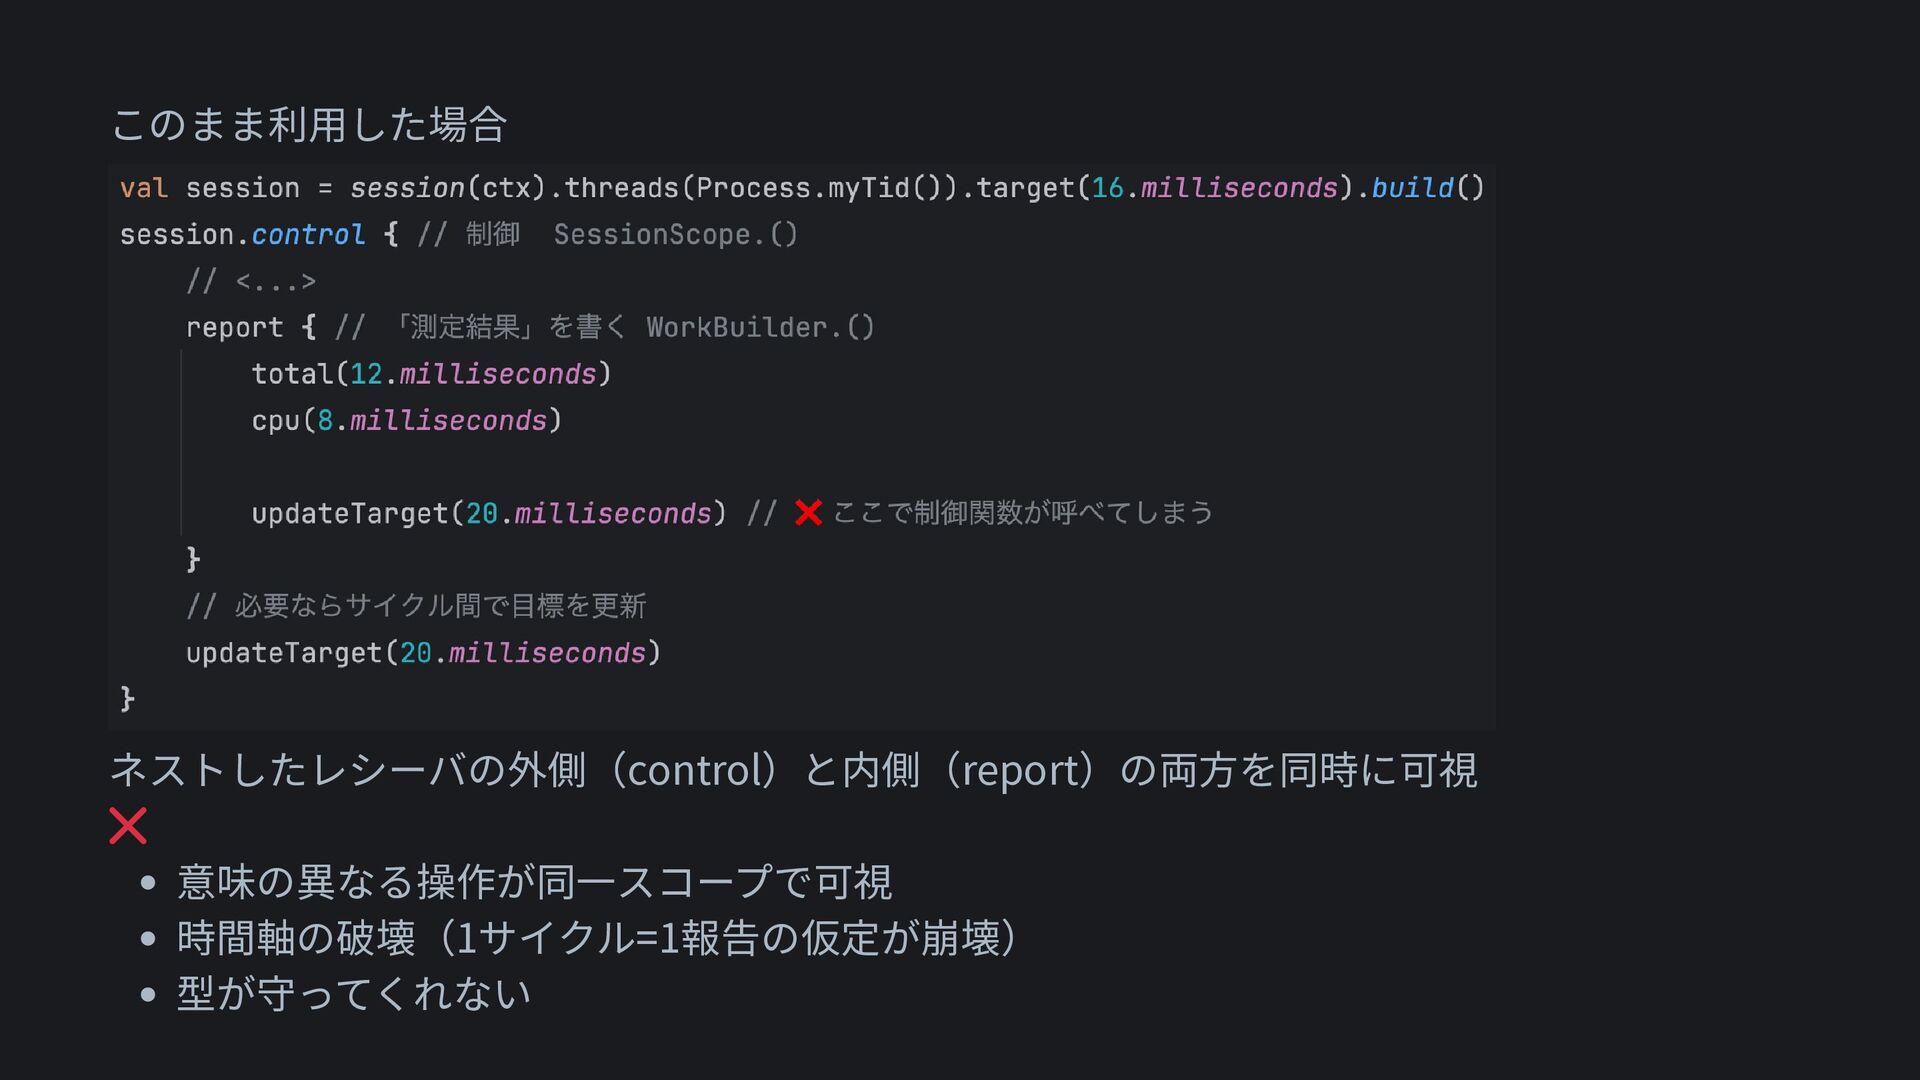Click the red X in the code comment

[808, 513]
